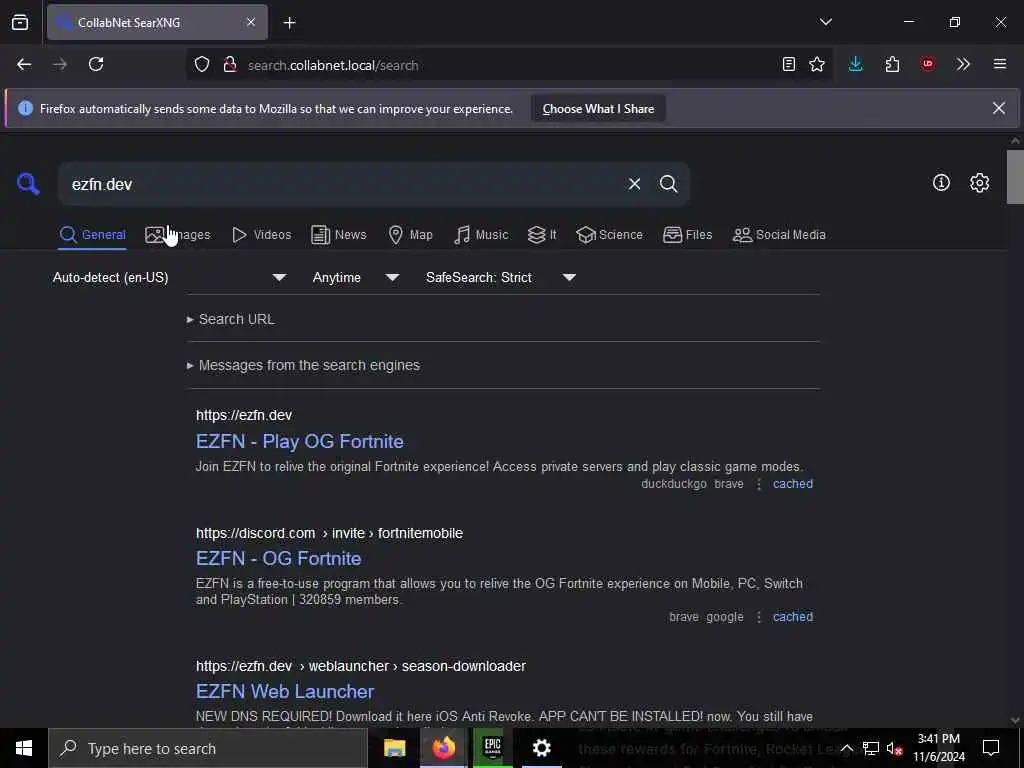Show more tools overflow chevrons
This screenshot has height=768, width=1024.
pyautogui.click(x=963, y=64)
